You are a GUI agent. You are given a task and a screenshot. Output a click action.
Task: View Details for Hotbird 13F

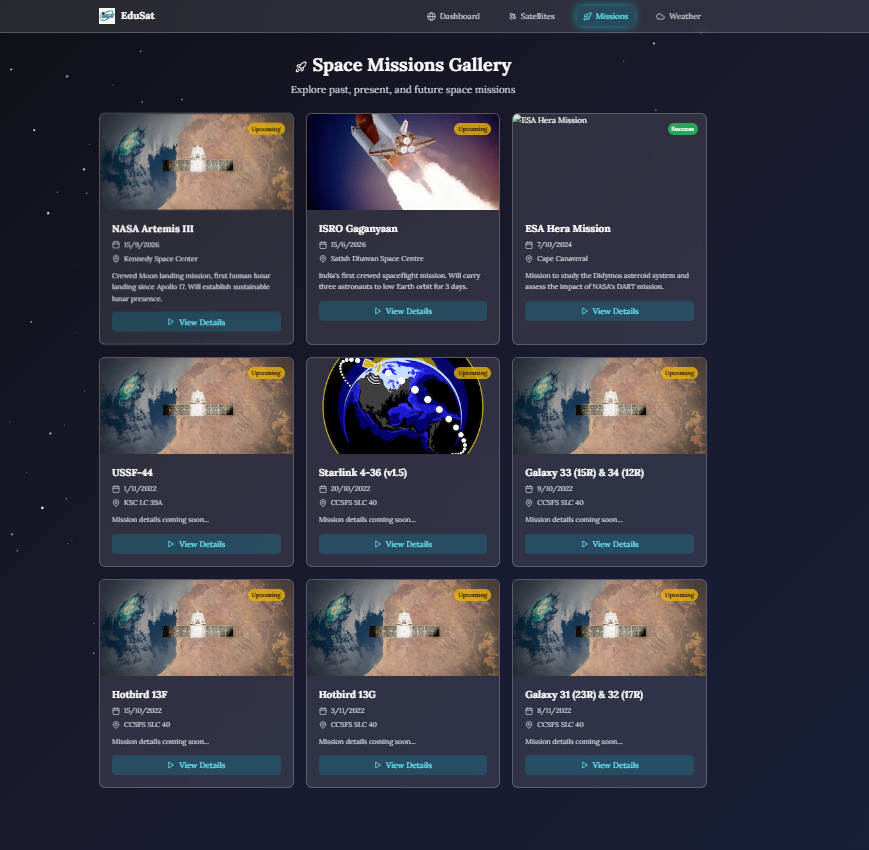[196, 765]
